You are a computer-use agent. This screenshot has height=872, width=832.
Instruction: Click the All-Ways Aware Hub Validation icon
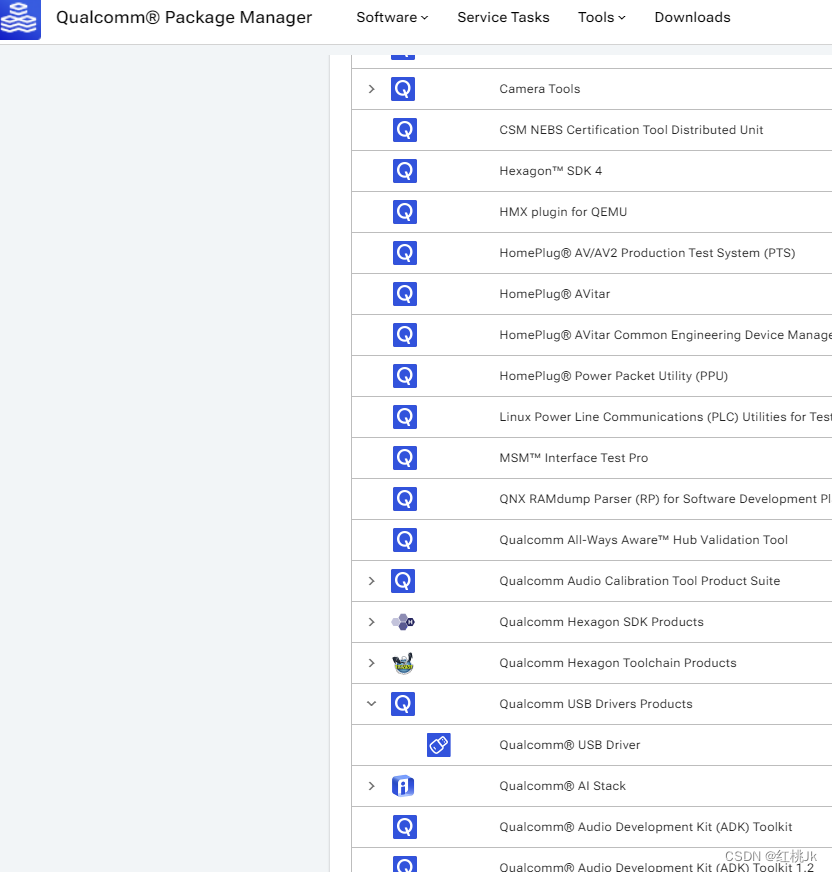(x=405, y=540)
